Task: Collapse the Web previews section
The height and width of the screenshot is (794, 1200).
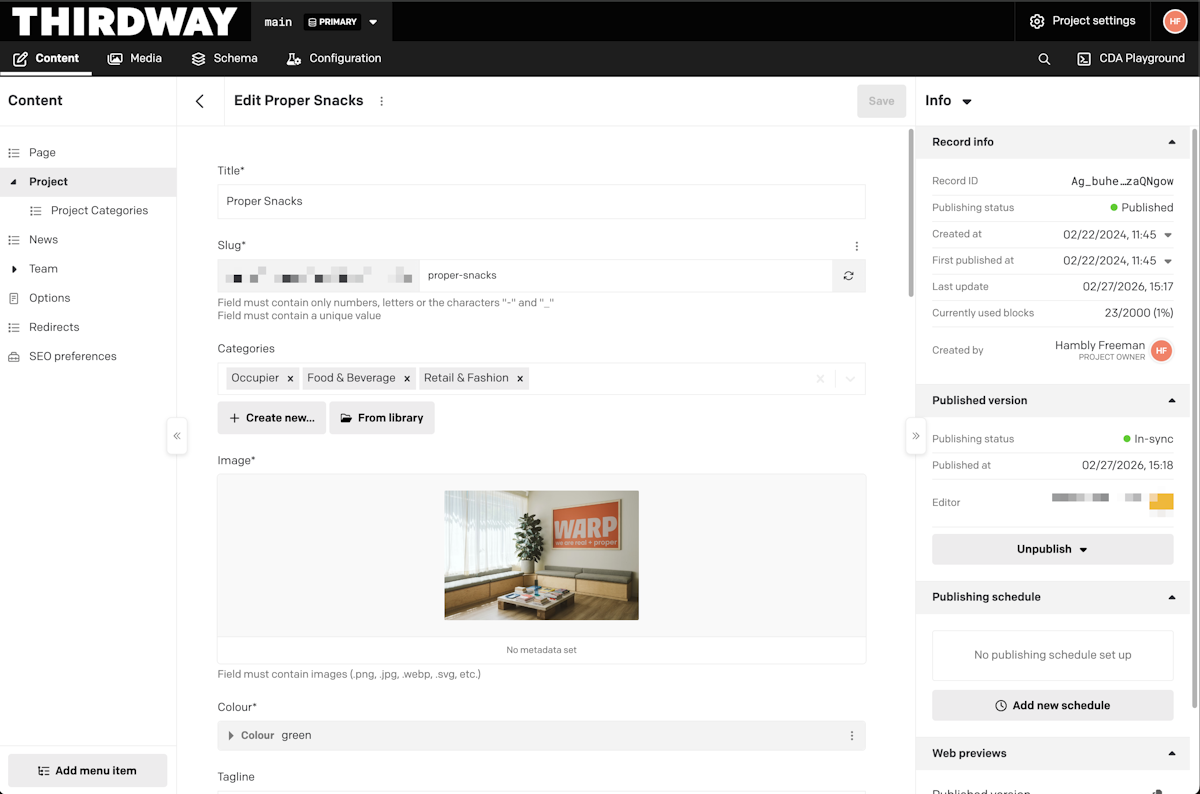Action: [x=1172, y=753]
